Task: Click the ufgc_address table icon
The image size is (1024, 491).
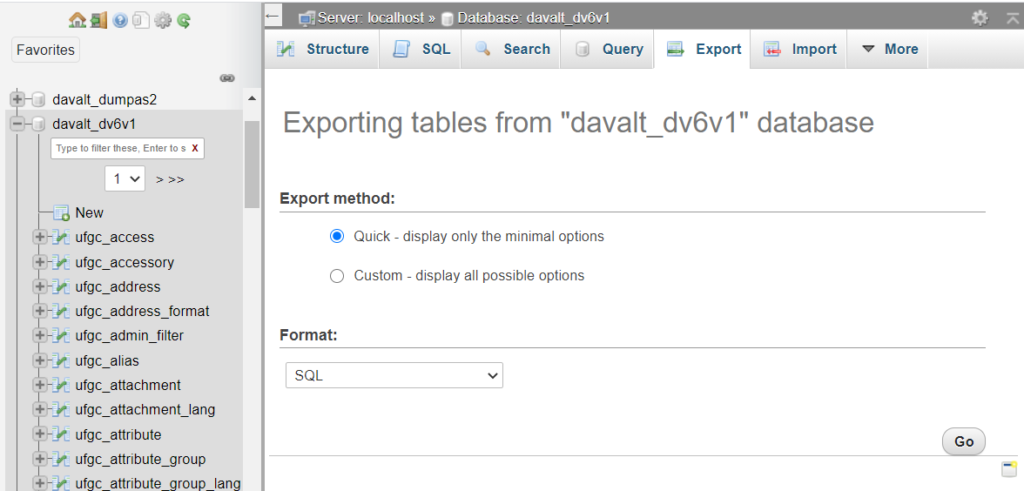Action: pyautogui.click(x=61, y=287)
